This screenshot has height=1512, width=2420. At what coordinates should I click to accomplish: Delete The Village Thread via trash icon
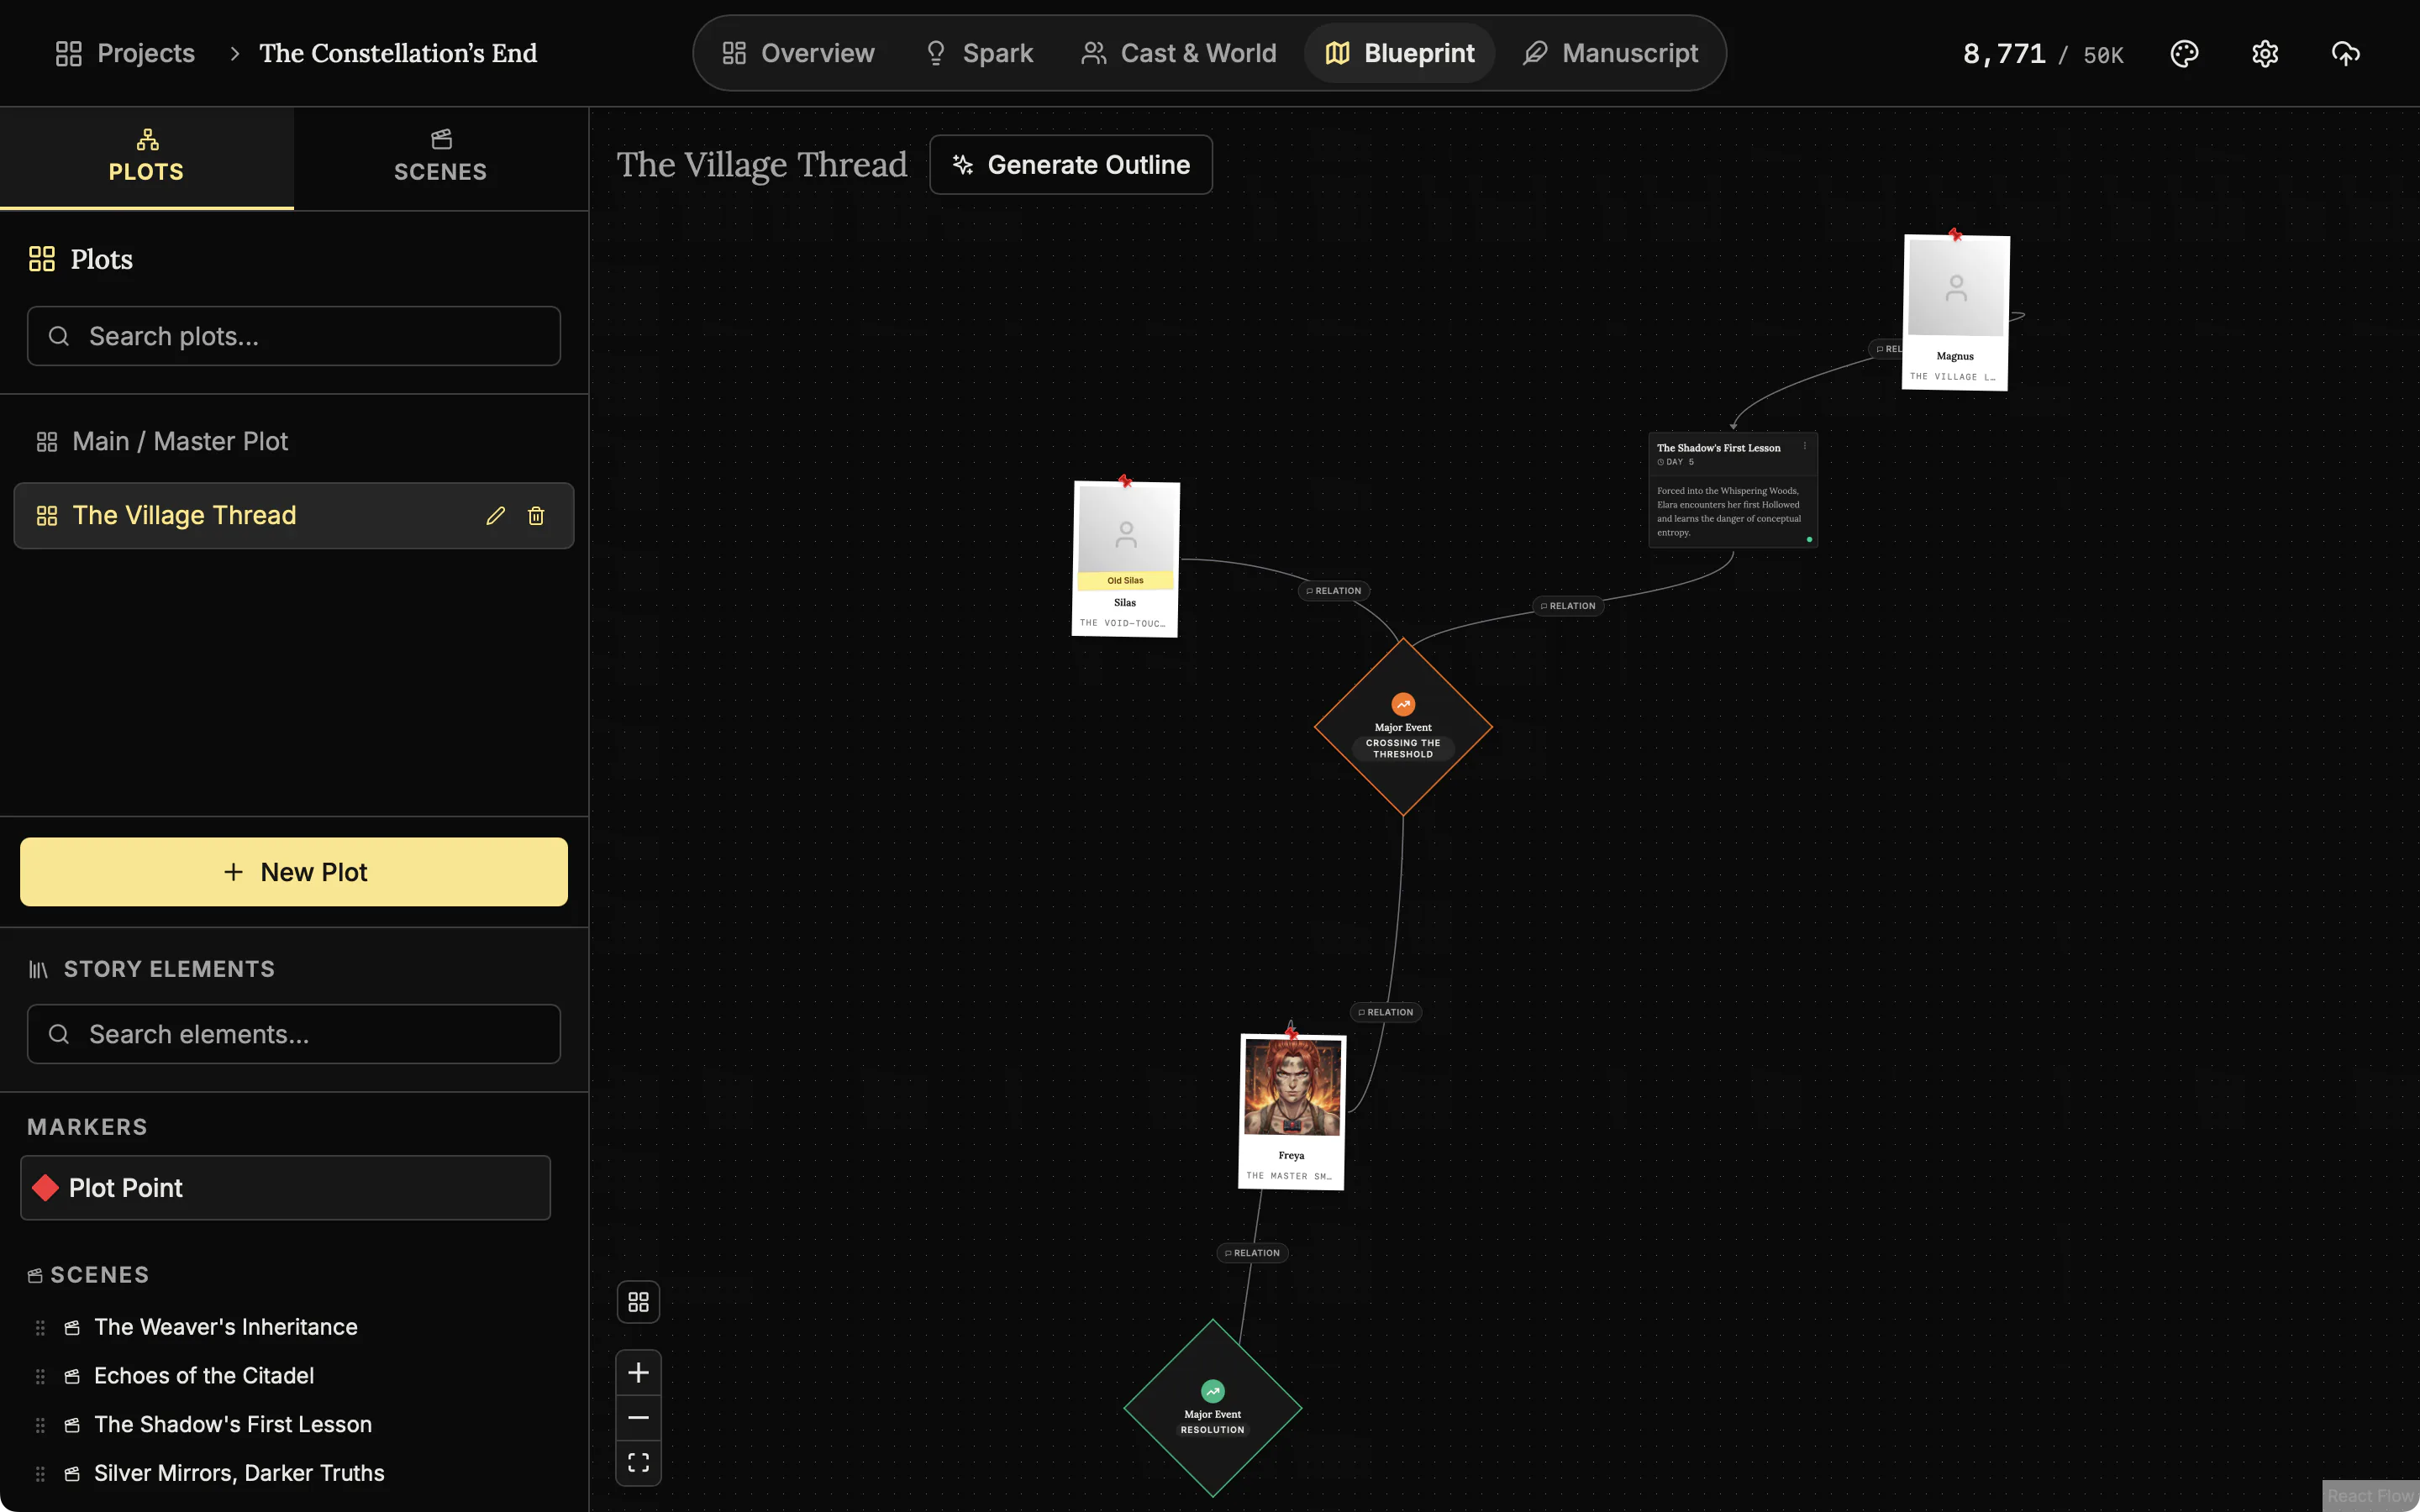click(536, 516)
